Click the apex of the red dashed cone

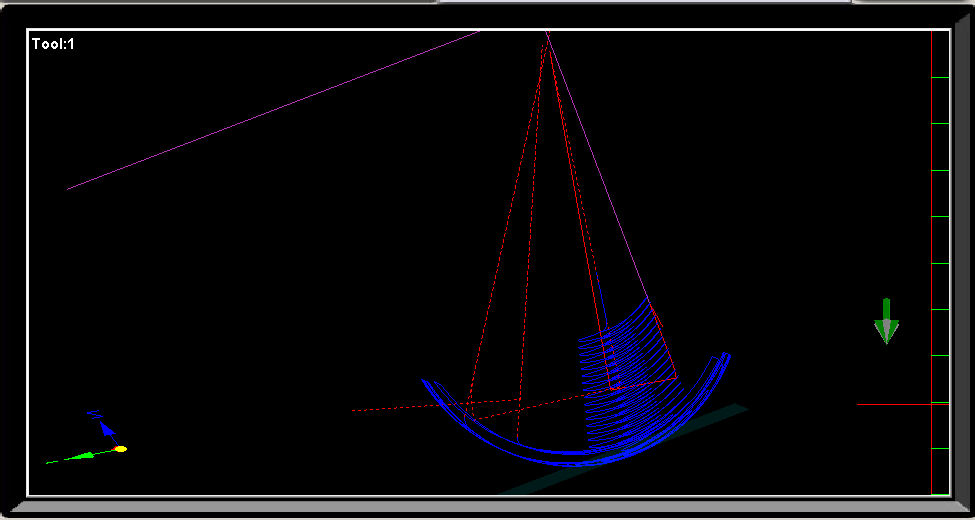point(547,42)
